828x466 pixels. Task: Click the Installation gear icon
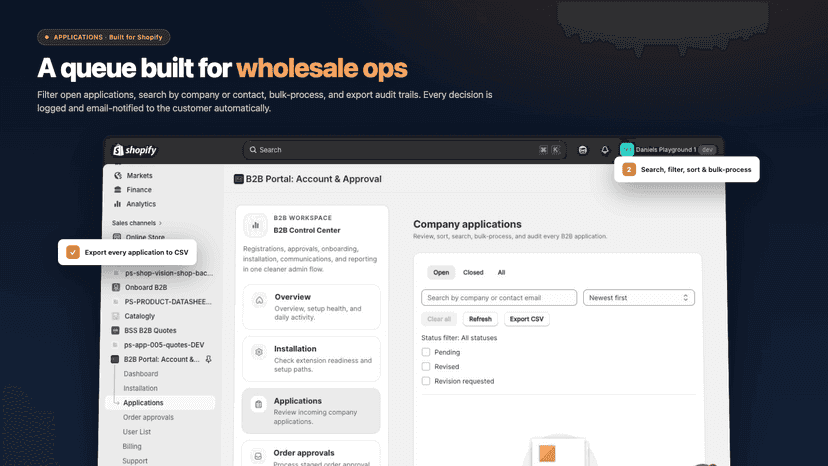coord(259,352)
